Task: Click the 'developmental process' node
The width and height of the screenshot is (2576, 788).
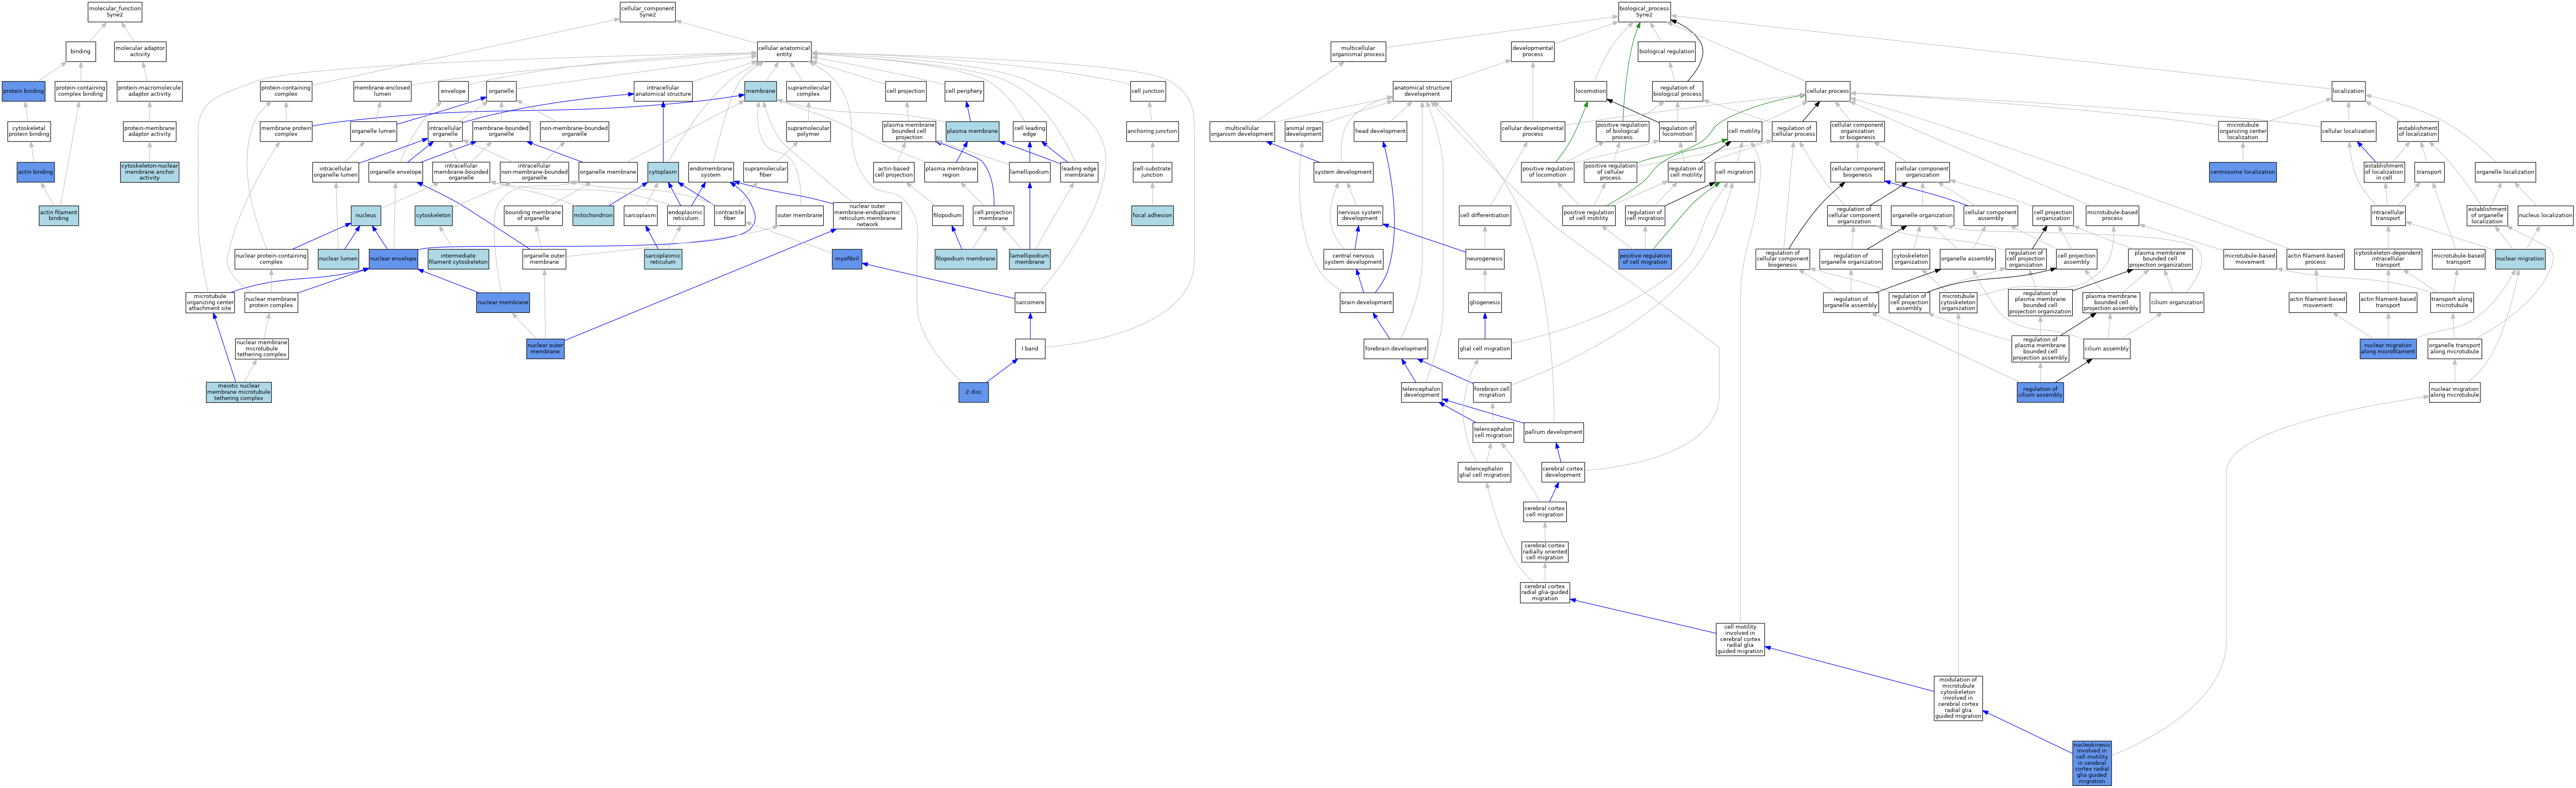Action: click(1532, 52)
